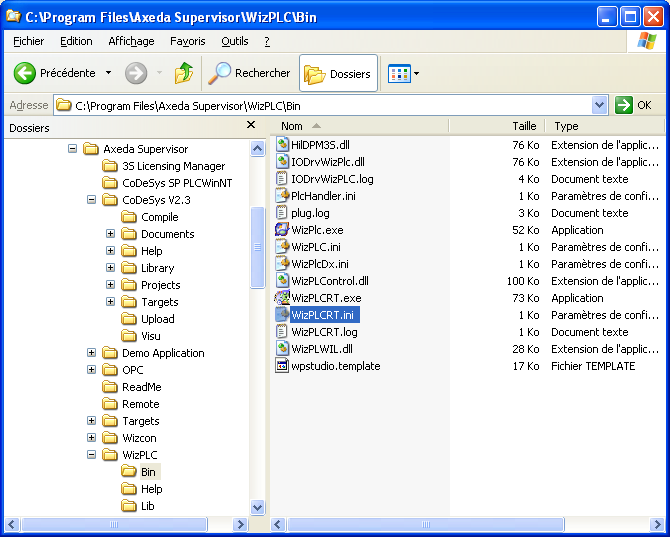The height and width of the screenshot is (537, 670).
Task: Select the WizPLWIL.dll file icon
Action: click(282, 349)
